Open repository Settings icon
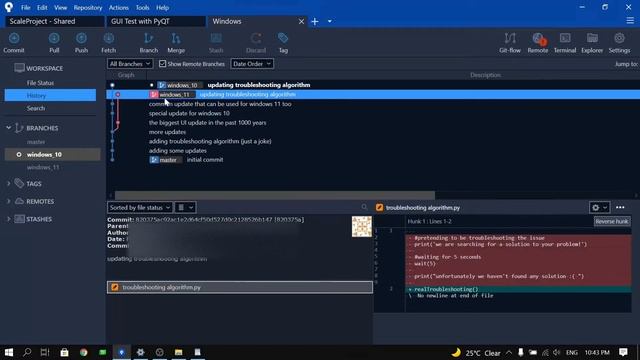 click(619, 42)
